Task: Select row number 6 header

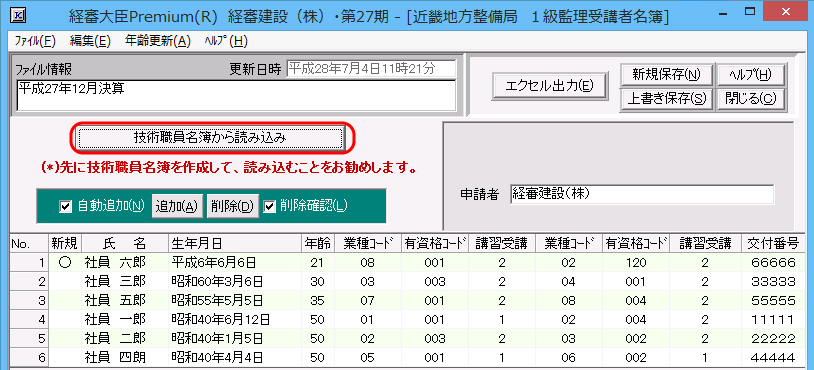Action: (x=29, y=357)
